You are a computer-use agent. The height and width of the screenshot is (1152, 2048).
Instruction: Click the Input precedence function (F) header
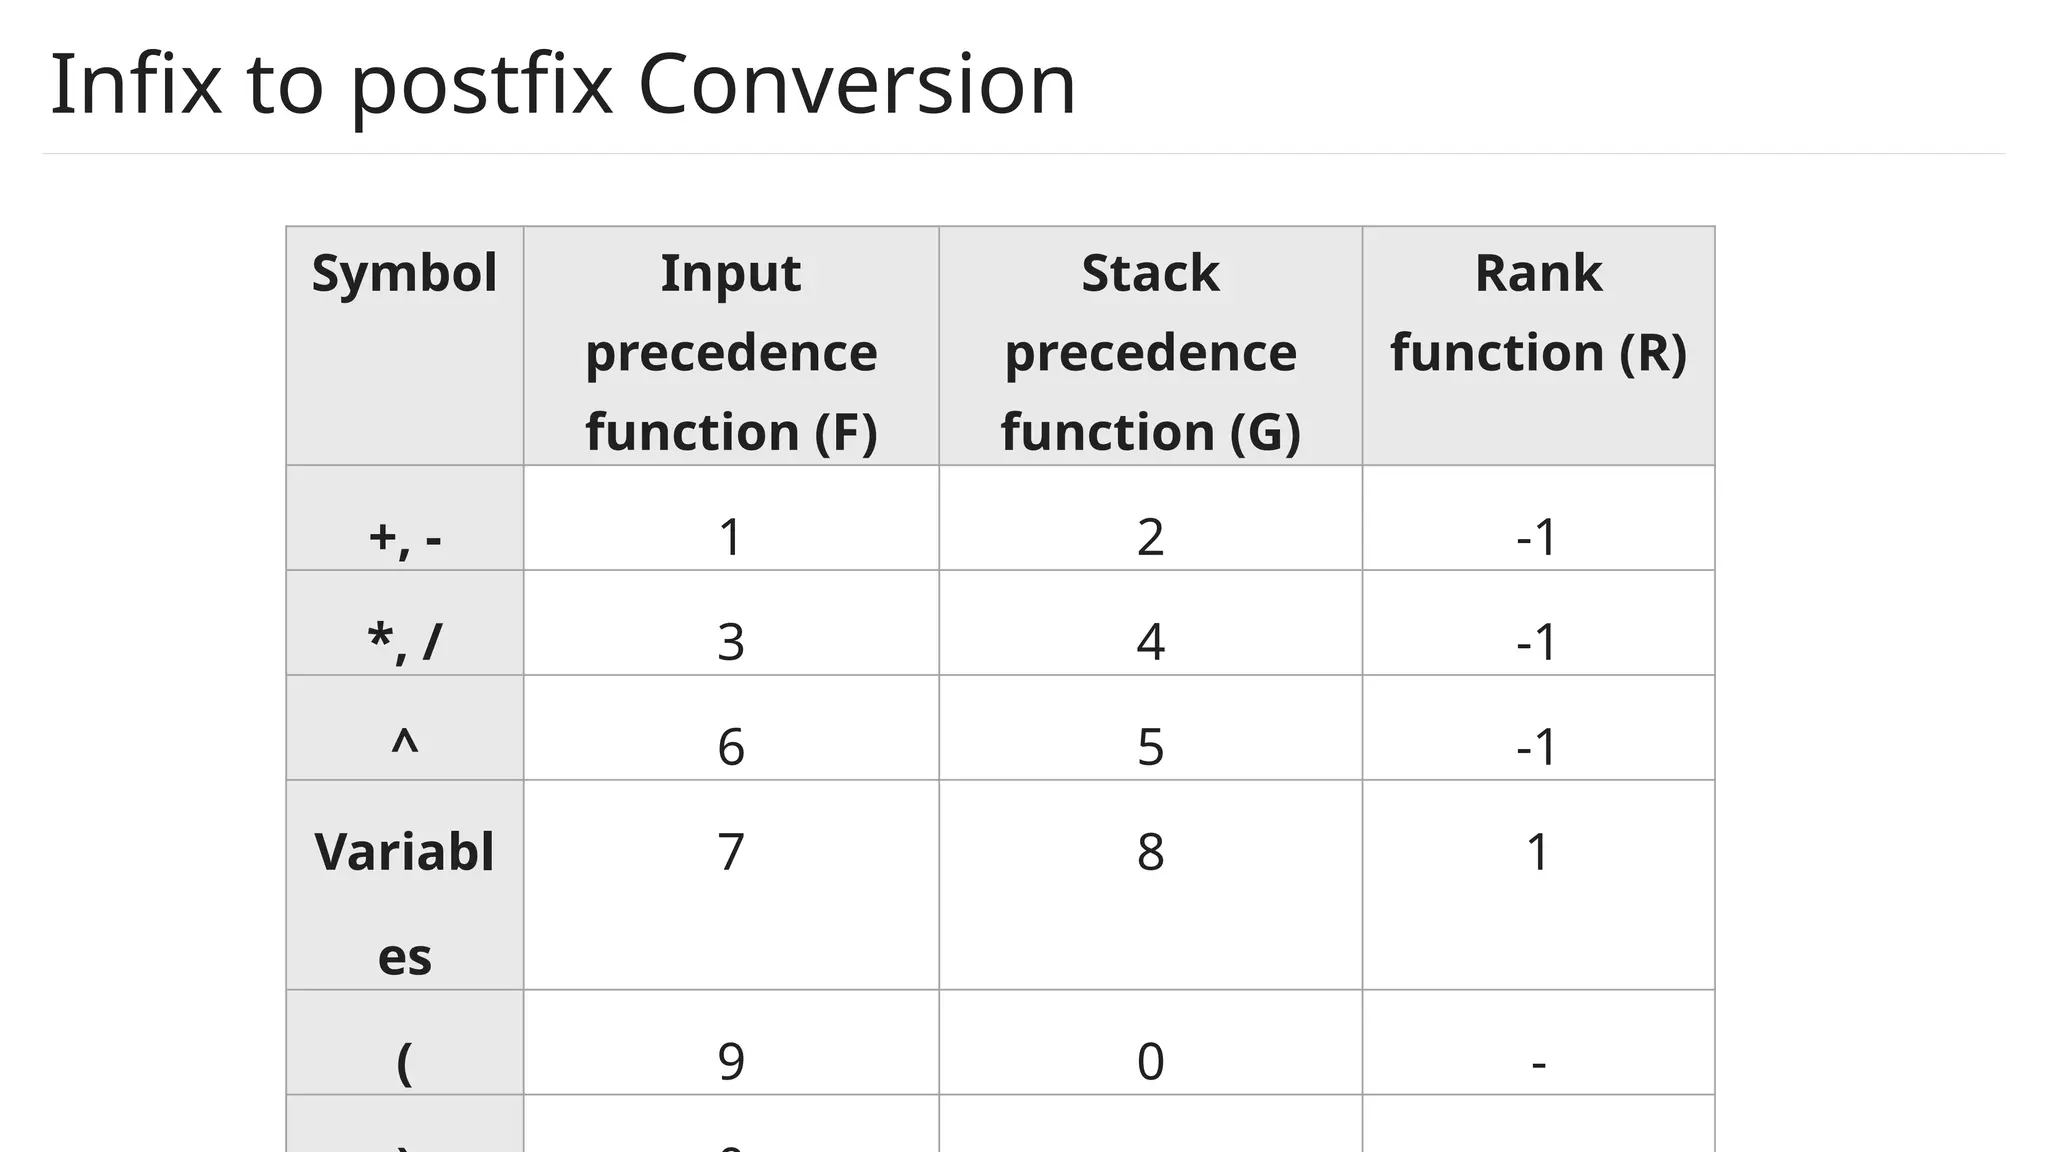pos(730,352)
